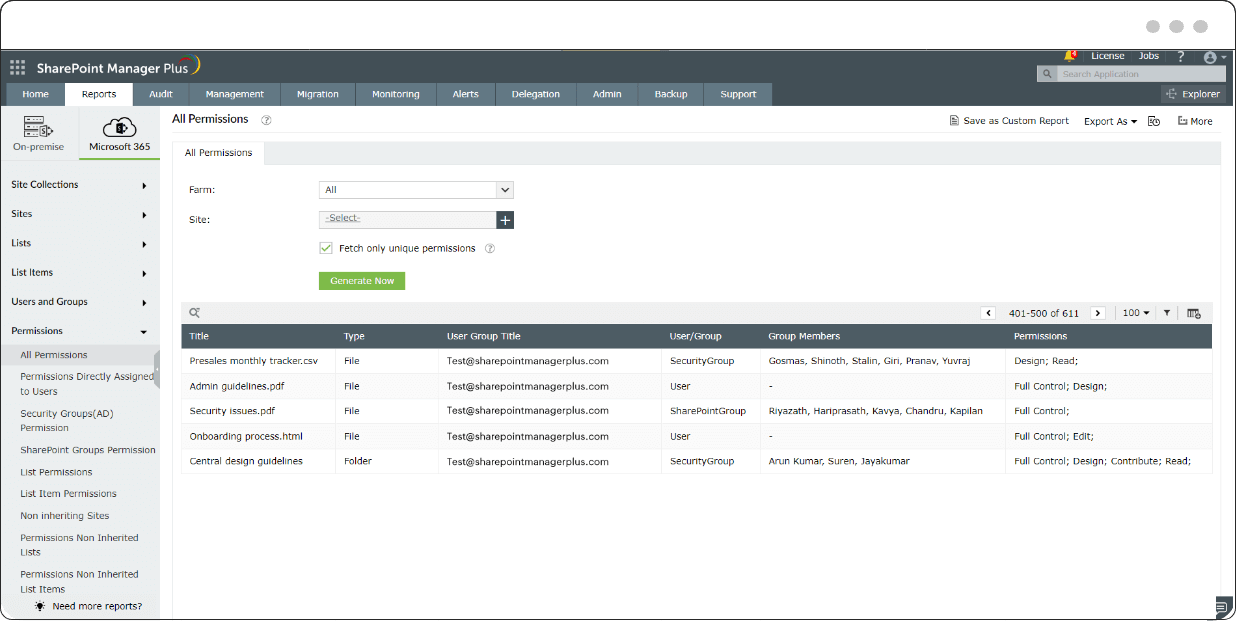The width and height of the screenshot is (1236, 621).
Task: Click the Search Application field
Action: pyautogui.click(x=1140, y=74)
